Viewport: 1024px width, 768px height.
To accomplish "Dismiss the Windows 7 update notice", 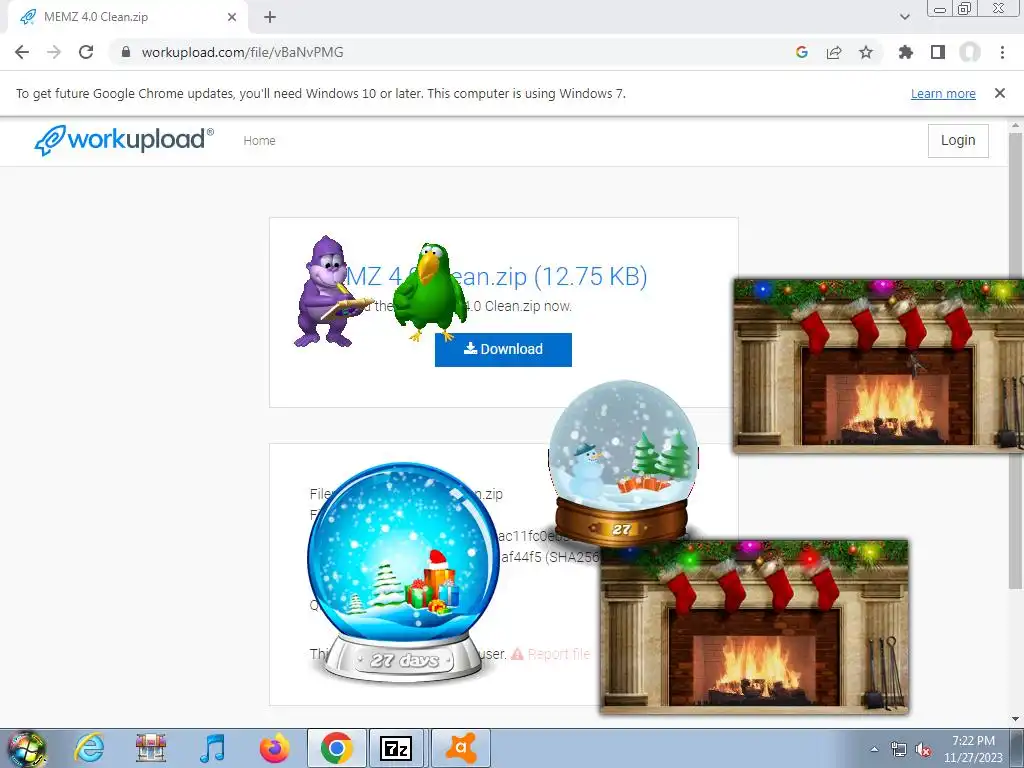I will pyautogui.click(x=1000, y=93).
